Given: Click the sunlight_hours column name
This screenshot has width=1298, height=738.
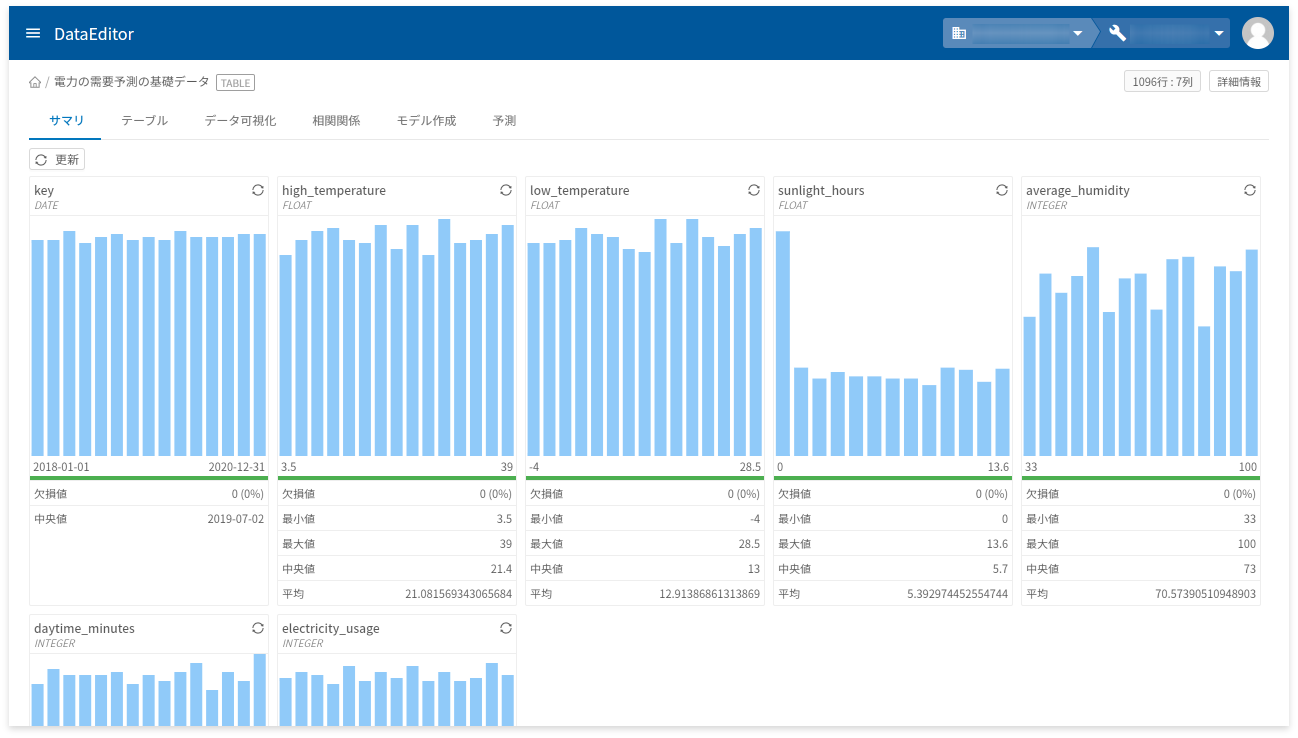Looking at the screenshot, I should point(821,190).
